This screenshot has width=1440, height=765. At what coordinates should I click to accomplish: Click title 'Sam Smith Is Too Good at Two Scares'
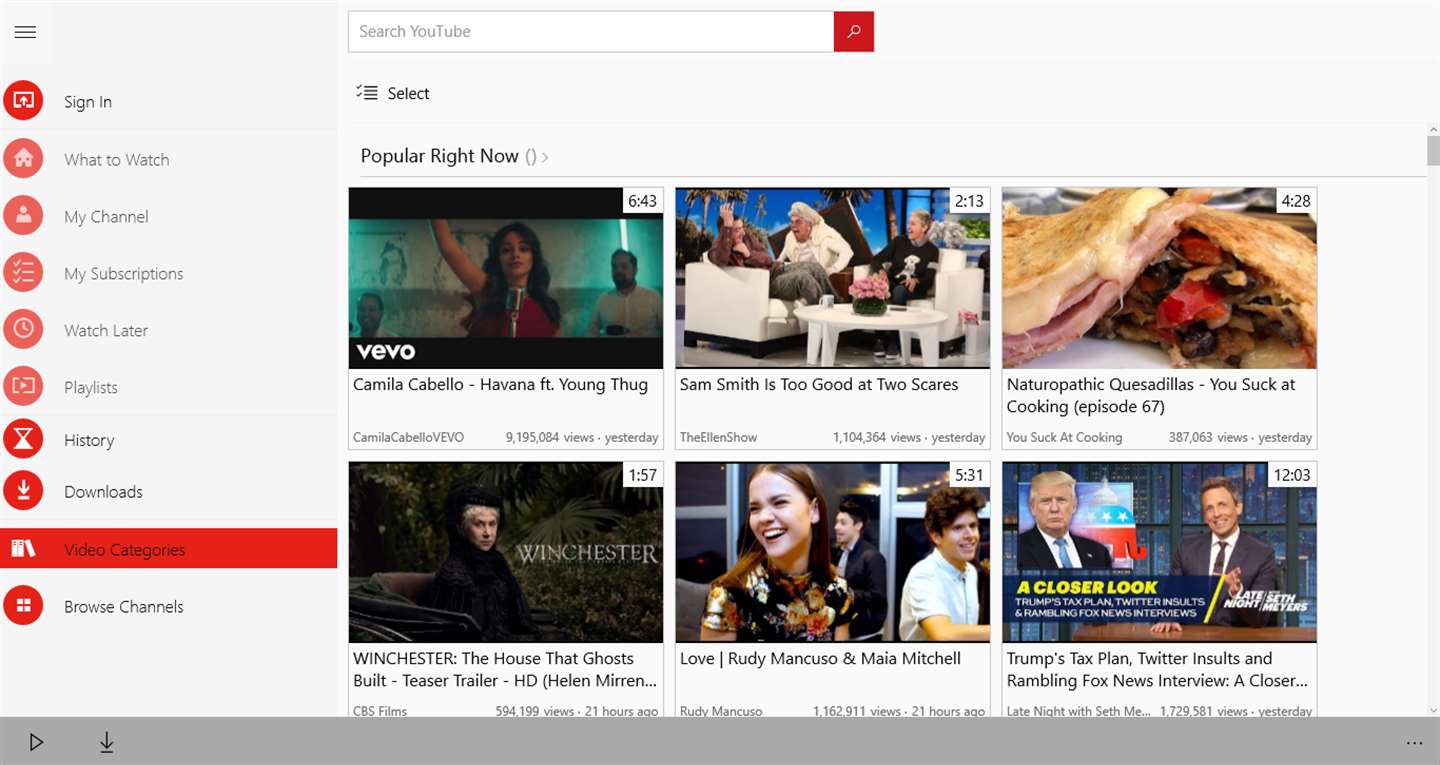[819, 384]
